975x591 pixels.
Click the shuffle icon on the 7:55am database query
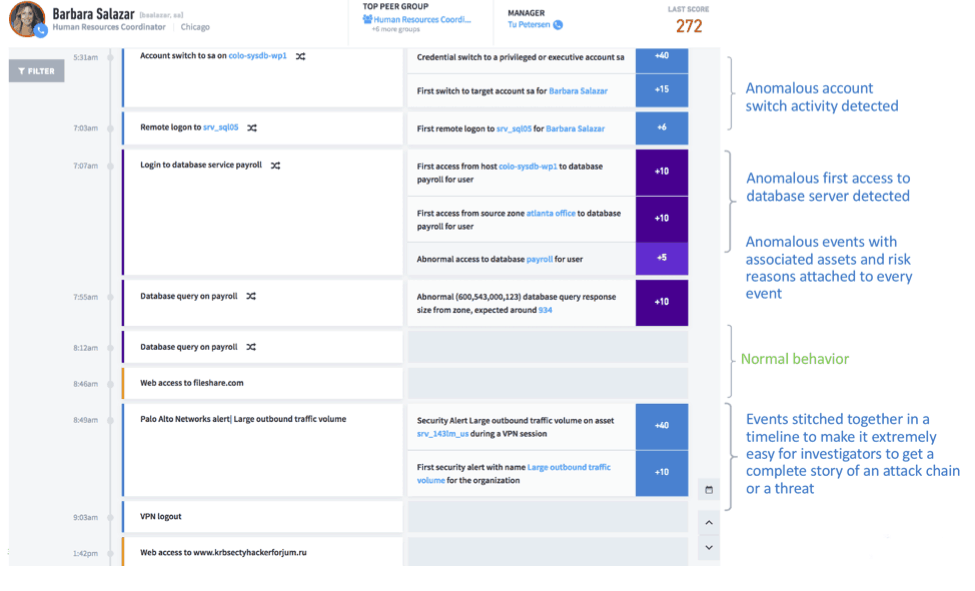click(x=252, y=296)
